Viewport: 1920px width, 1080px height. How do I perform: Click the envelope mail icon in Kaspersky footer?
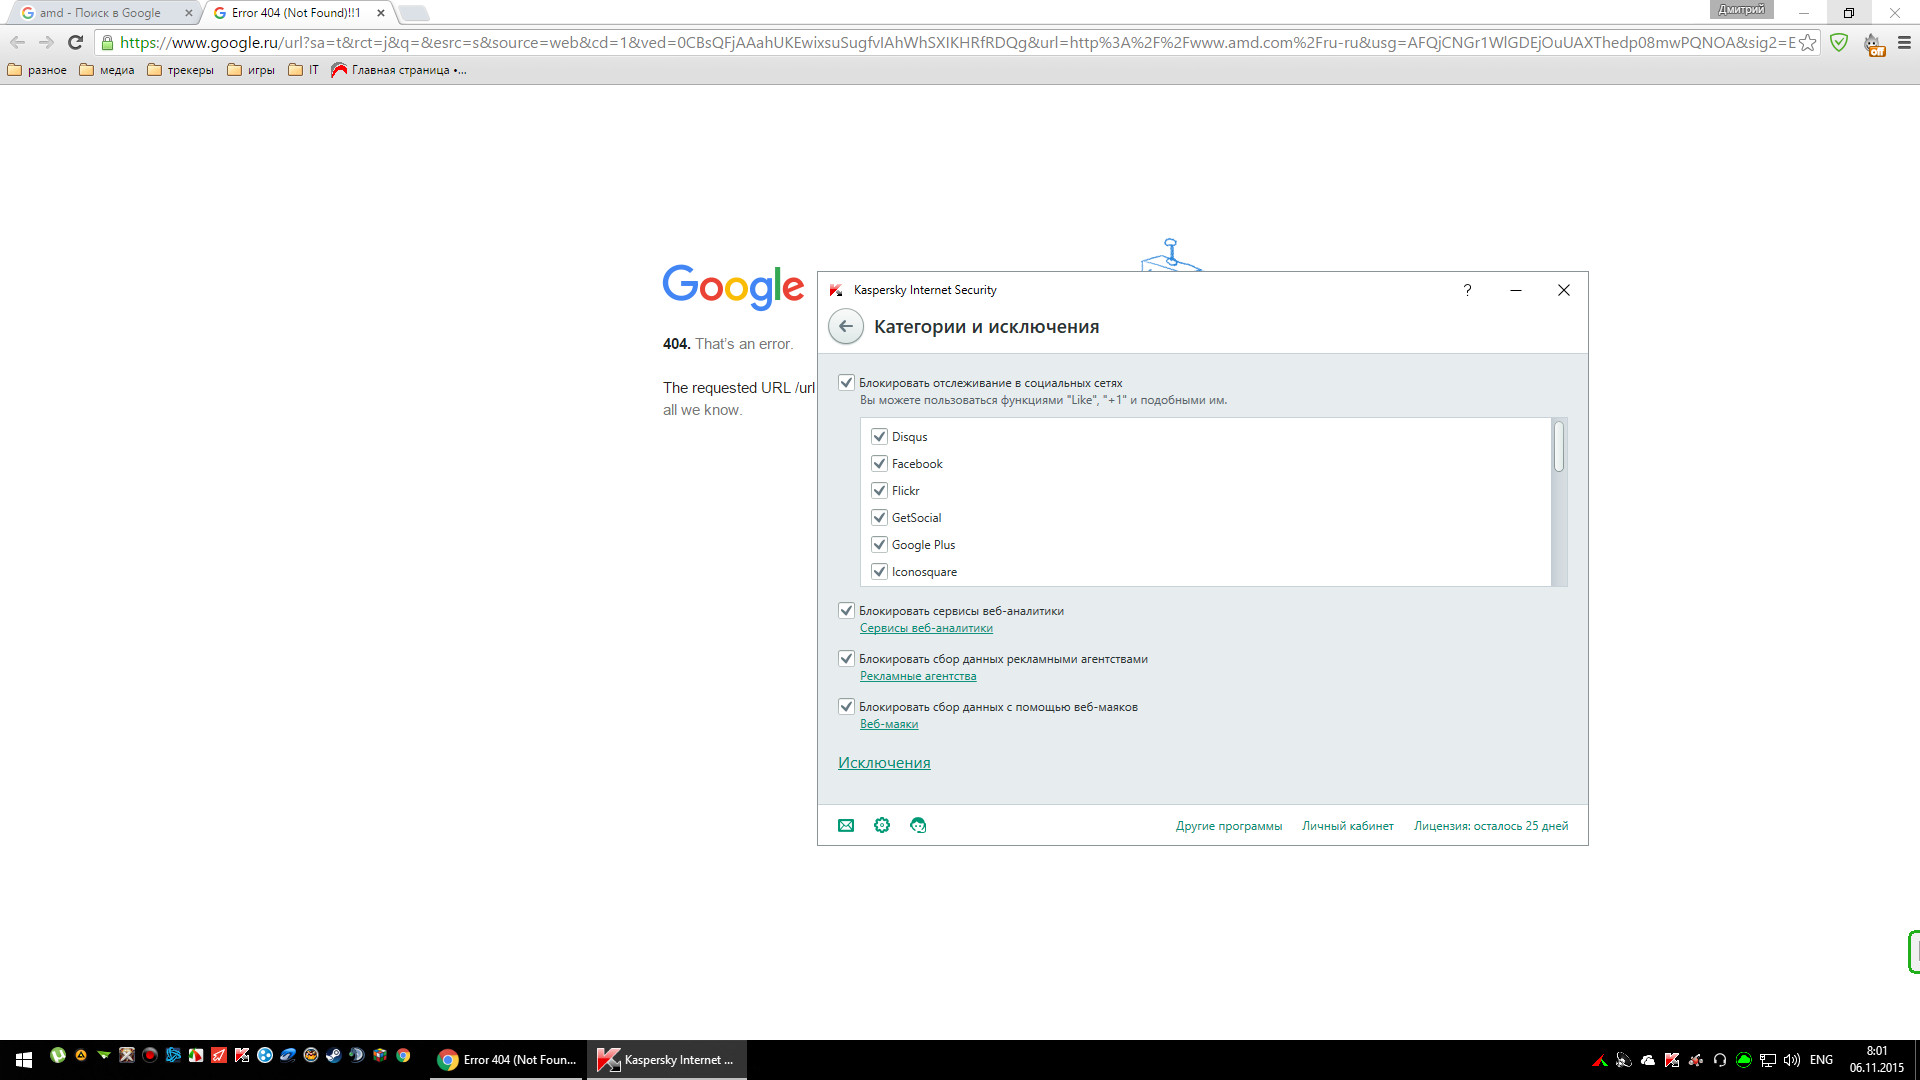click(846, 825)
